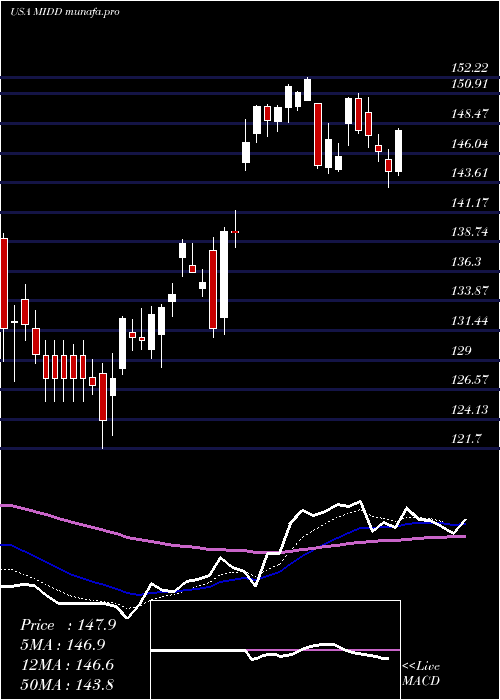Screen dimensions: 500x700
Task: Select the 121.7 price axis label
Action: [x=467, y=439]
